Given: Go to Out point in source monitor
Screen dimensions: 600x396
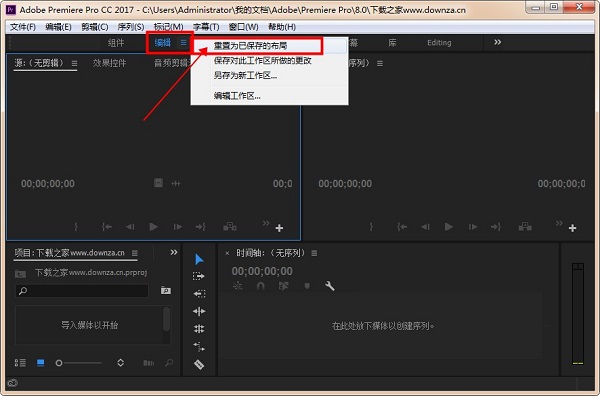Looking at the screenshot, I should (201, 227).
